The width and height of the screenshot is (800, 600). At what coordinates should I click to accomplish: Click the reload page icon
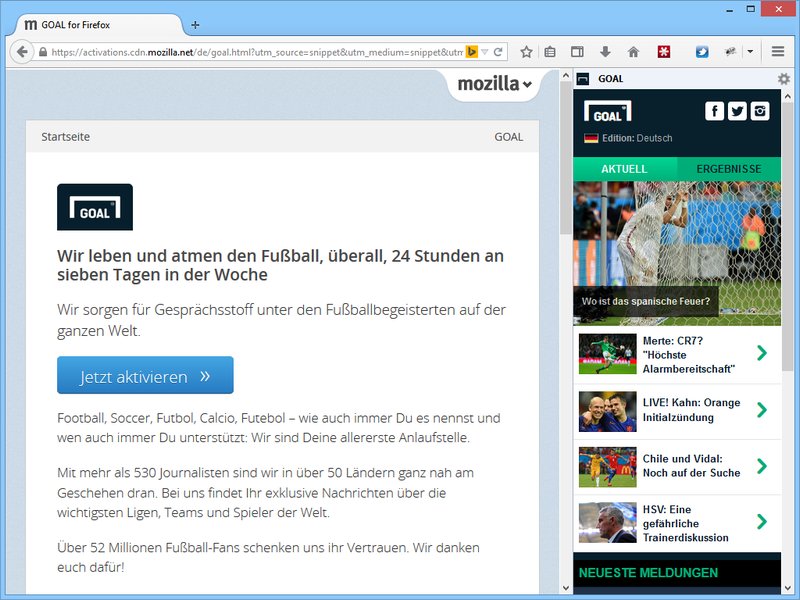(x=498, y=52)
